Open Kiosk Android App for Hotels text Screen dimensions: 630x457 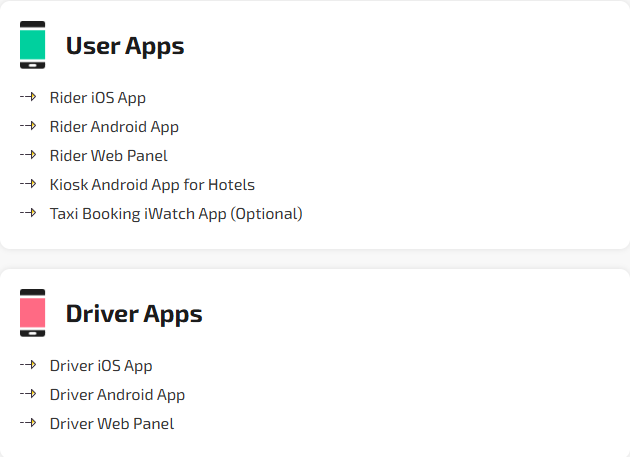point(152,185)
